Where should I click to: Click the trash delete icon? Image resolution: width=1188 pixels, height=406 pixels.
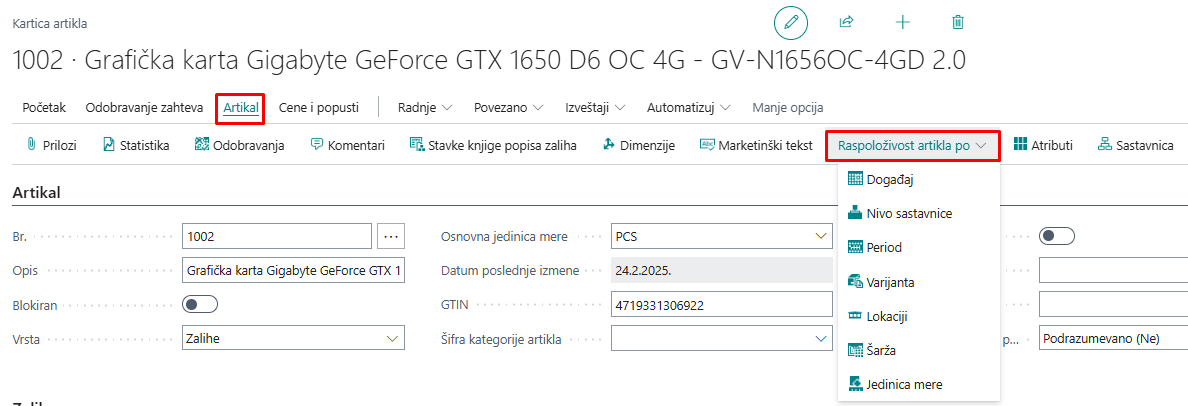(x=958, y=22)
